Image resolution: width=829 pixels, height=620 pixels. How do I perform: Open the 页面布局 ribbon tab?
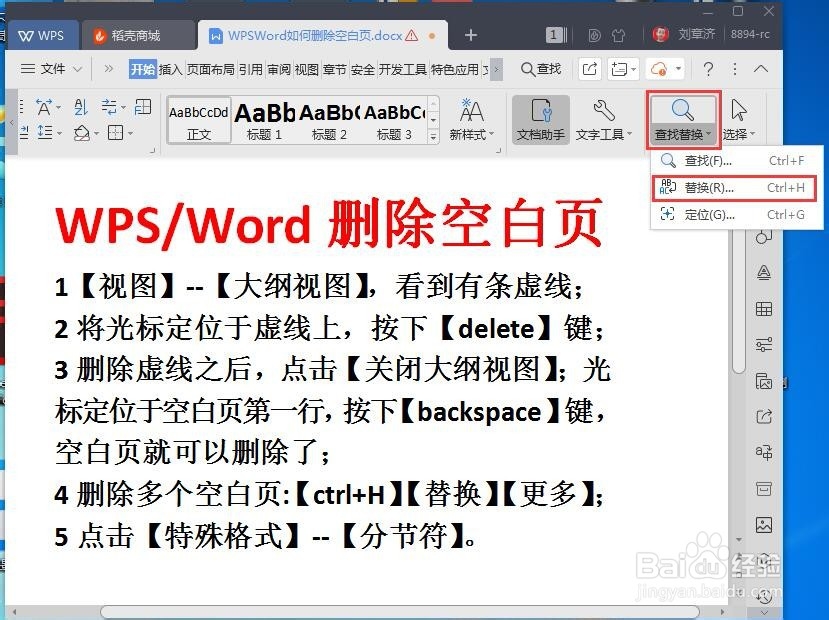(x=210, y=69)
